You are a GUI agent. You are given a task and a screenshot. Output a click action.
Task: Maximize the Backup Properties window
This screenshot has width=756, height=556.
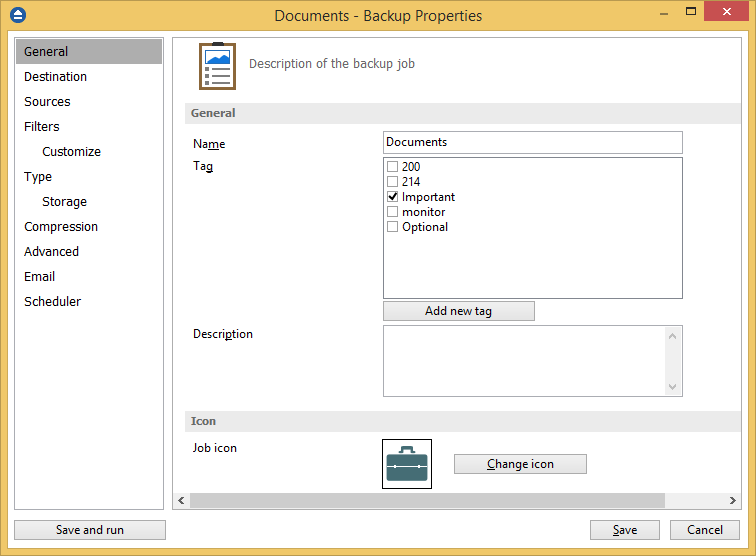[x=691, y=12]
